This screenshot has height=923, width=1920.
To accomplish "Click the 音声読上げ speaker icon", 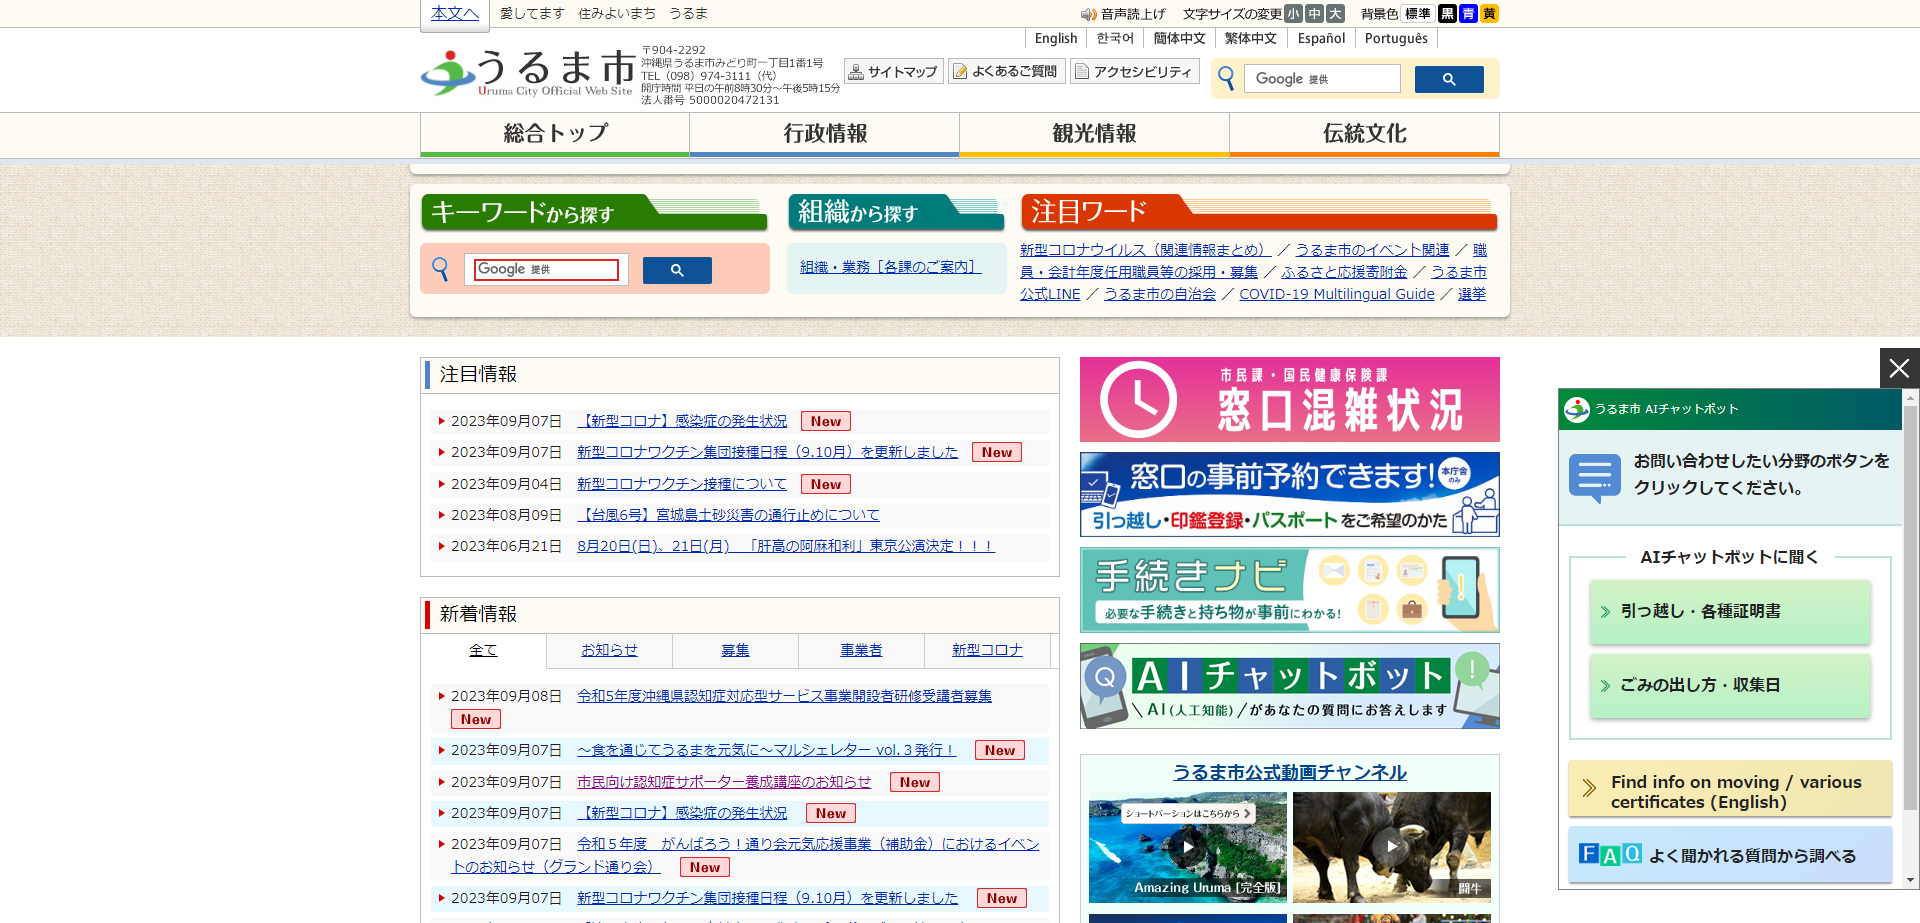I will click(1089, 14).
